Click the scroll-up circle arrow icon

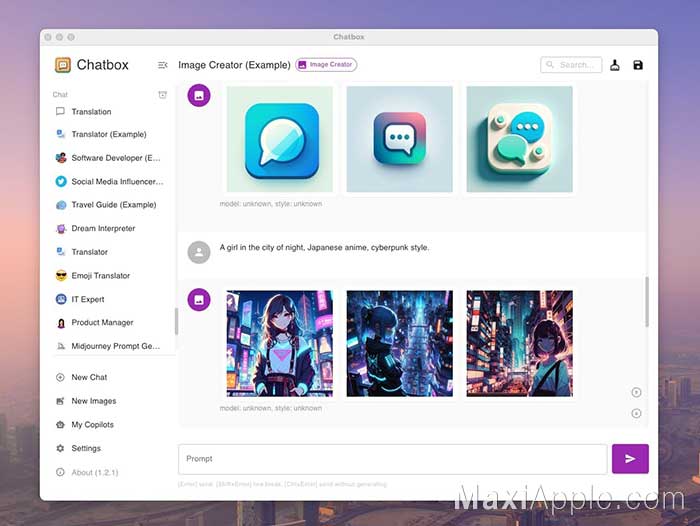(636, 392)
